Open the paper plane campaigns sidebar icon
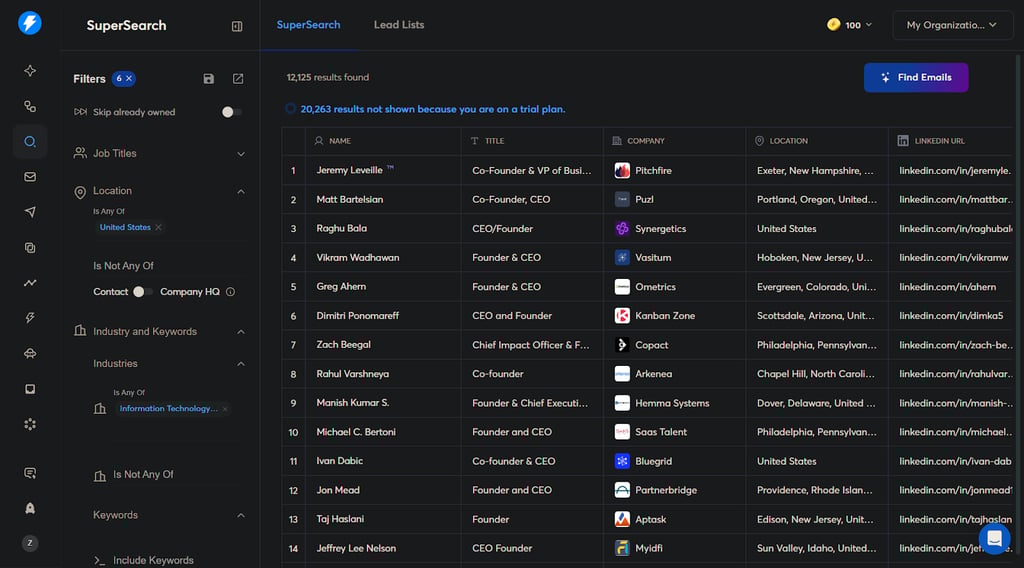Screen dimensions: 1024x568 30,212
